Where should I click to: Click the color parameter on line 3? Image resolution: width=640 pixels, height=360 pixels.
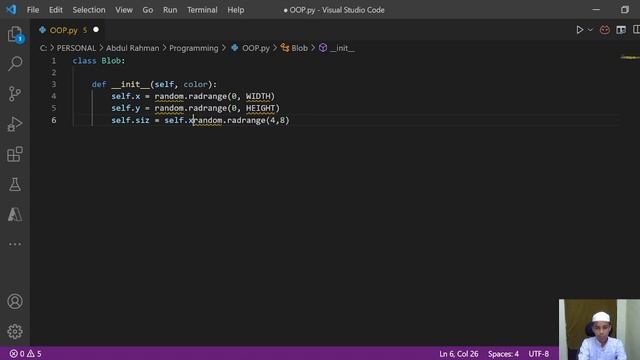pyautogui.click(x=196, y=84)
